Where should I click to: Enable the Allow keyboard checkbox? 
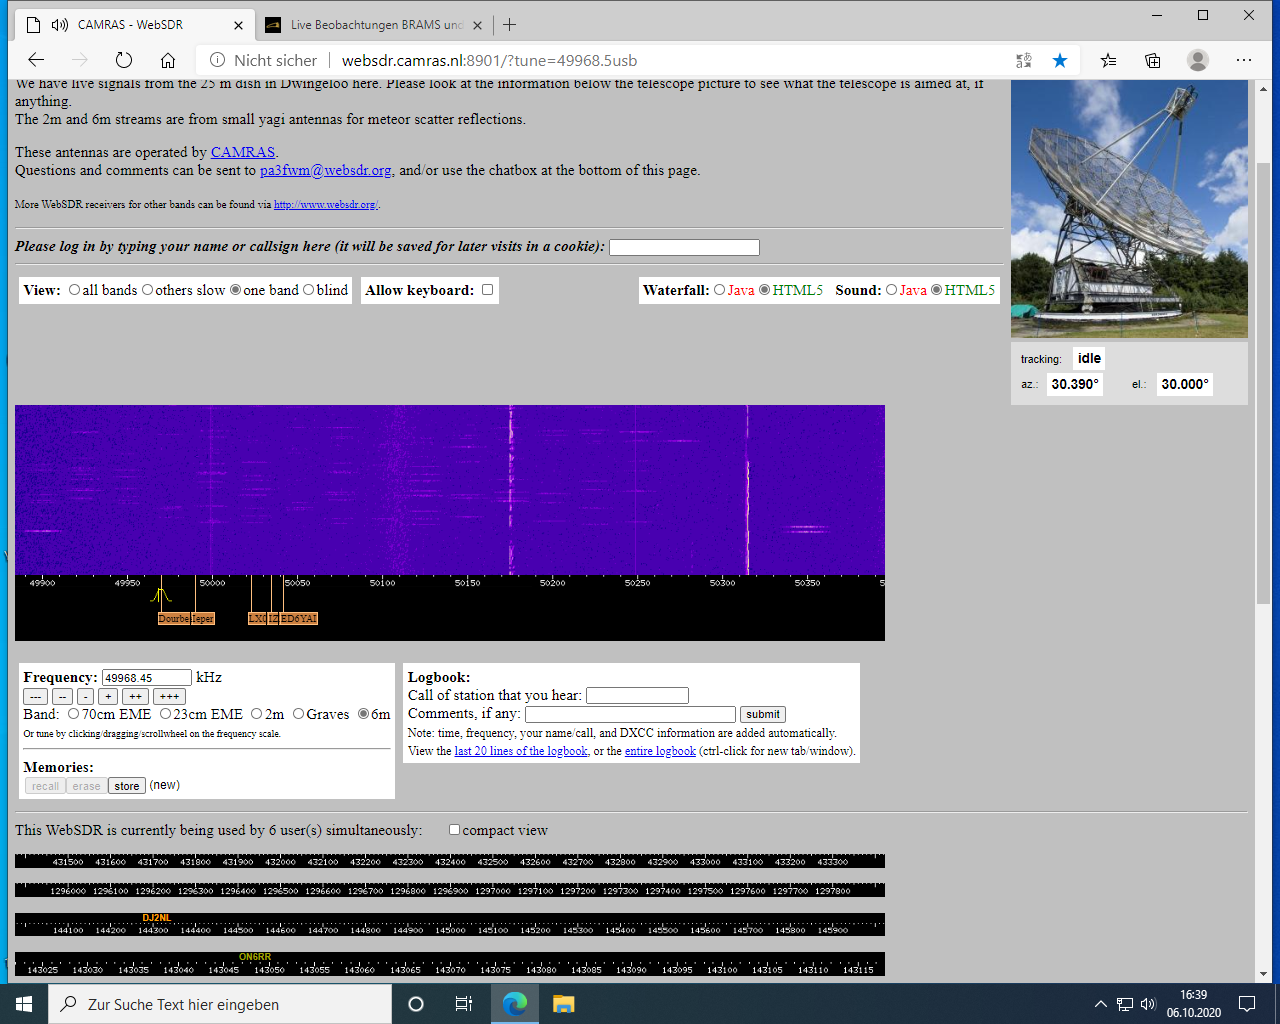pyautogui.click(x=487, y=290)
